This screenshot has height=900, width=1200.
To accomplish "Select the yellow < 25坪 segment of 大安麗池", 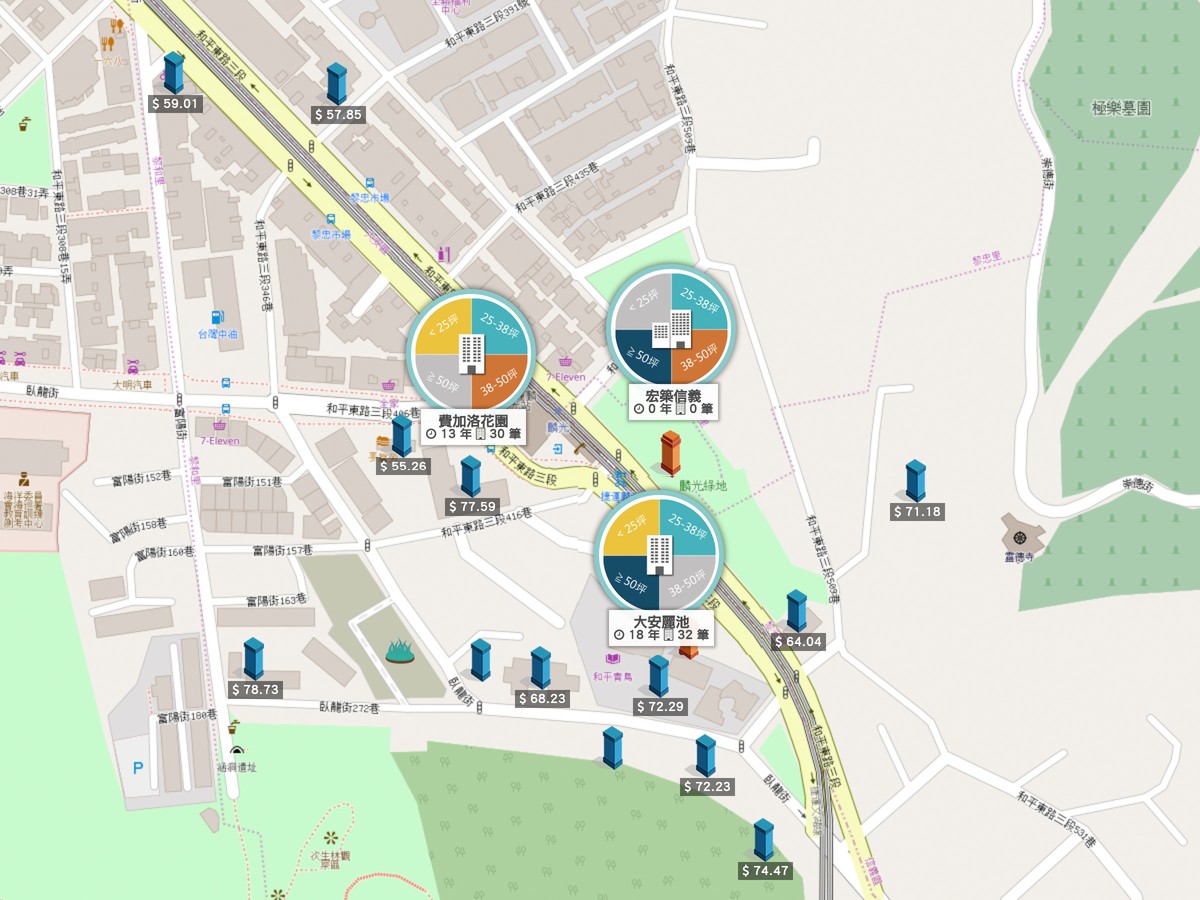I will [630, 527].
